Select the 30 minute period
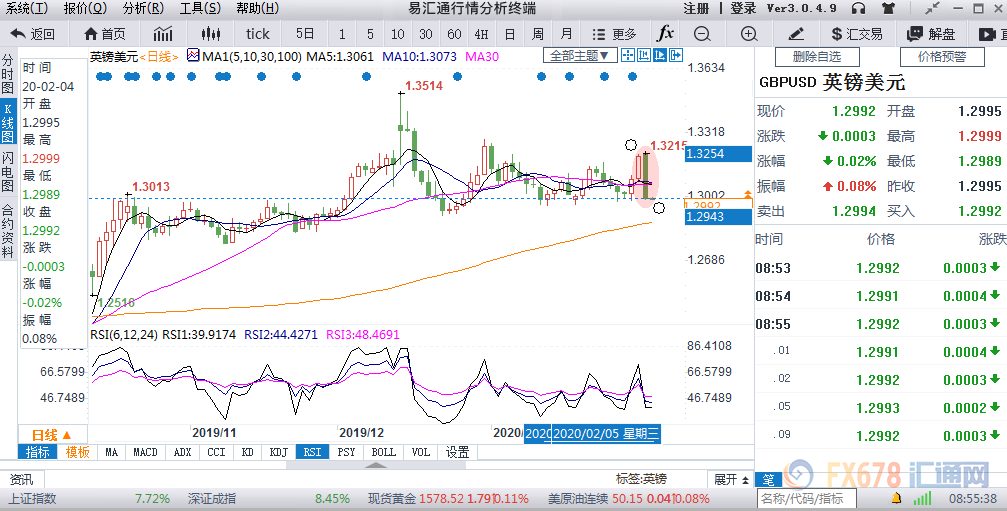The width and height of the screenshot is (1007, 511). click(425, 34)
